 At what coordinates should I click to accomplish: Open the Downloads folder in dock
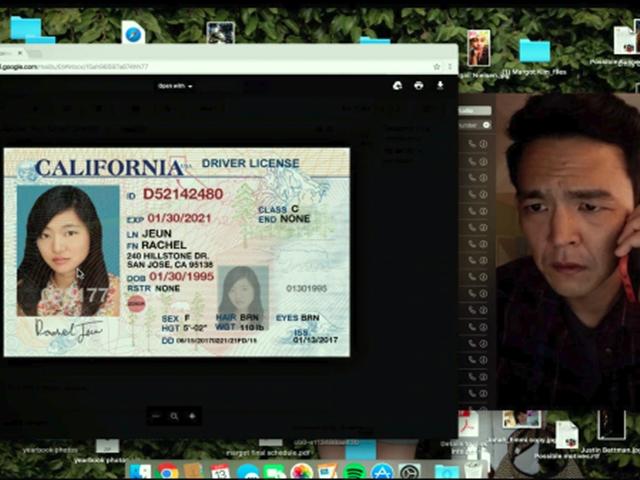pyautogui.click(x=447, y=472)
